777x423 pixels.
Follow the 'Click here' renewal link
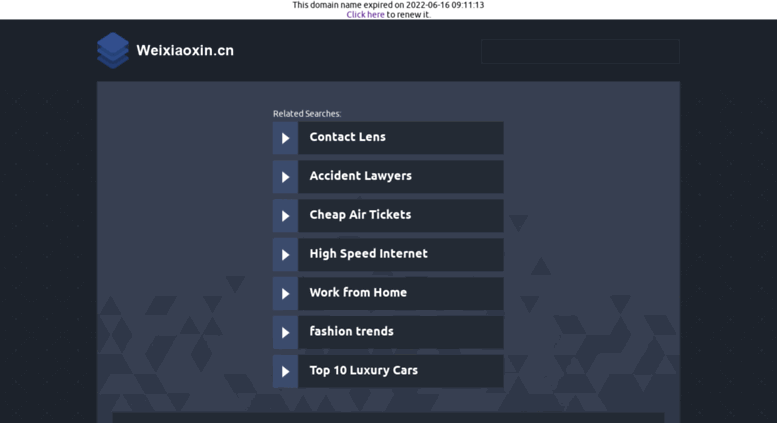click(365, 14)
